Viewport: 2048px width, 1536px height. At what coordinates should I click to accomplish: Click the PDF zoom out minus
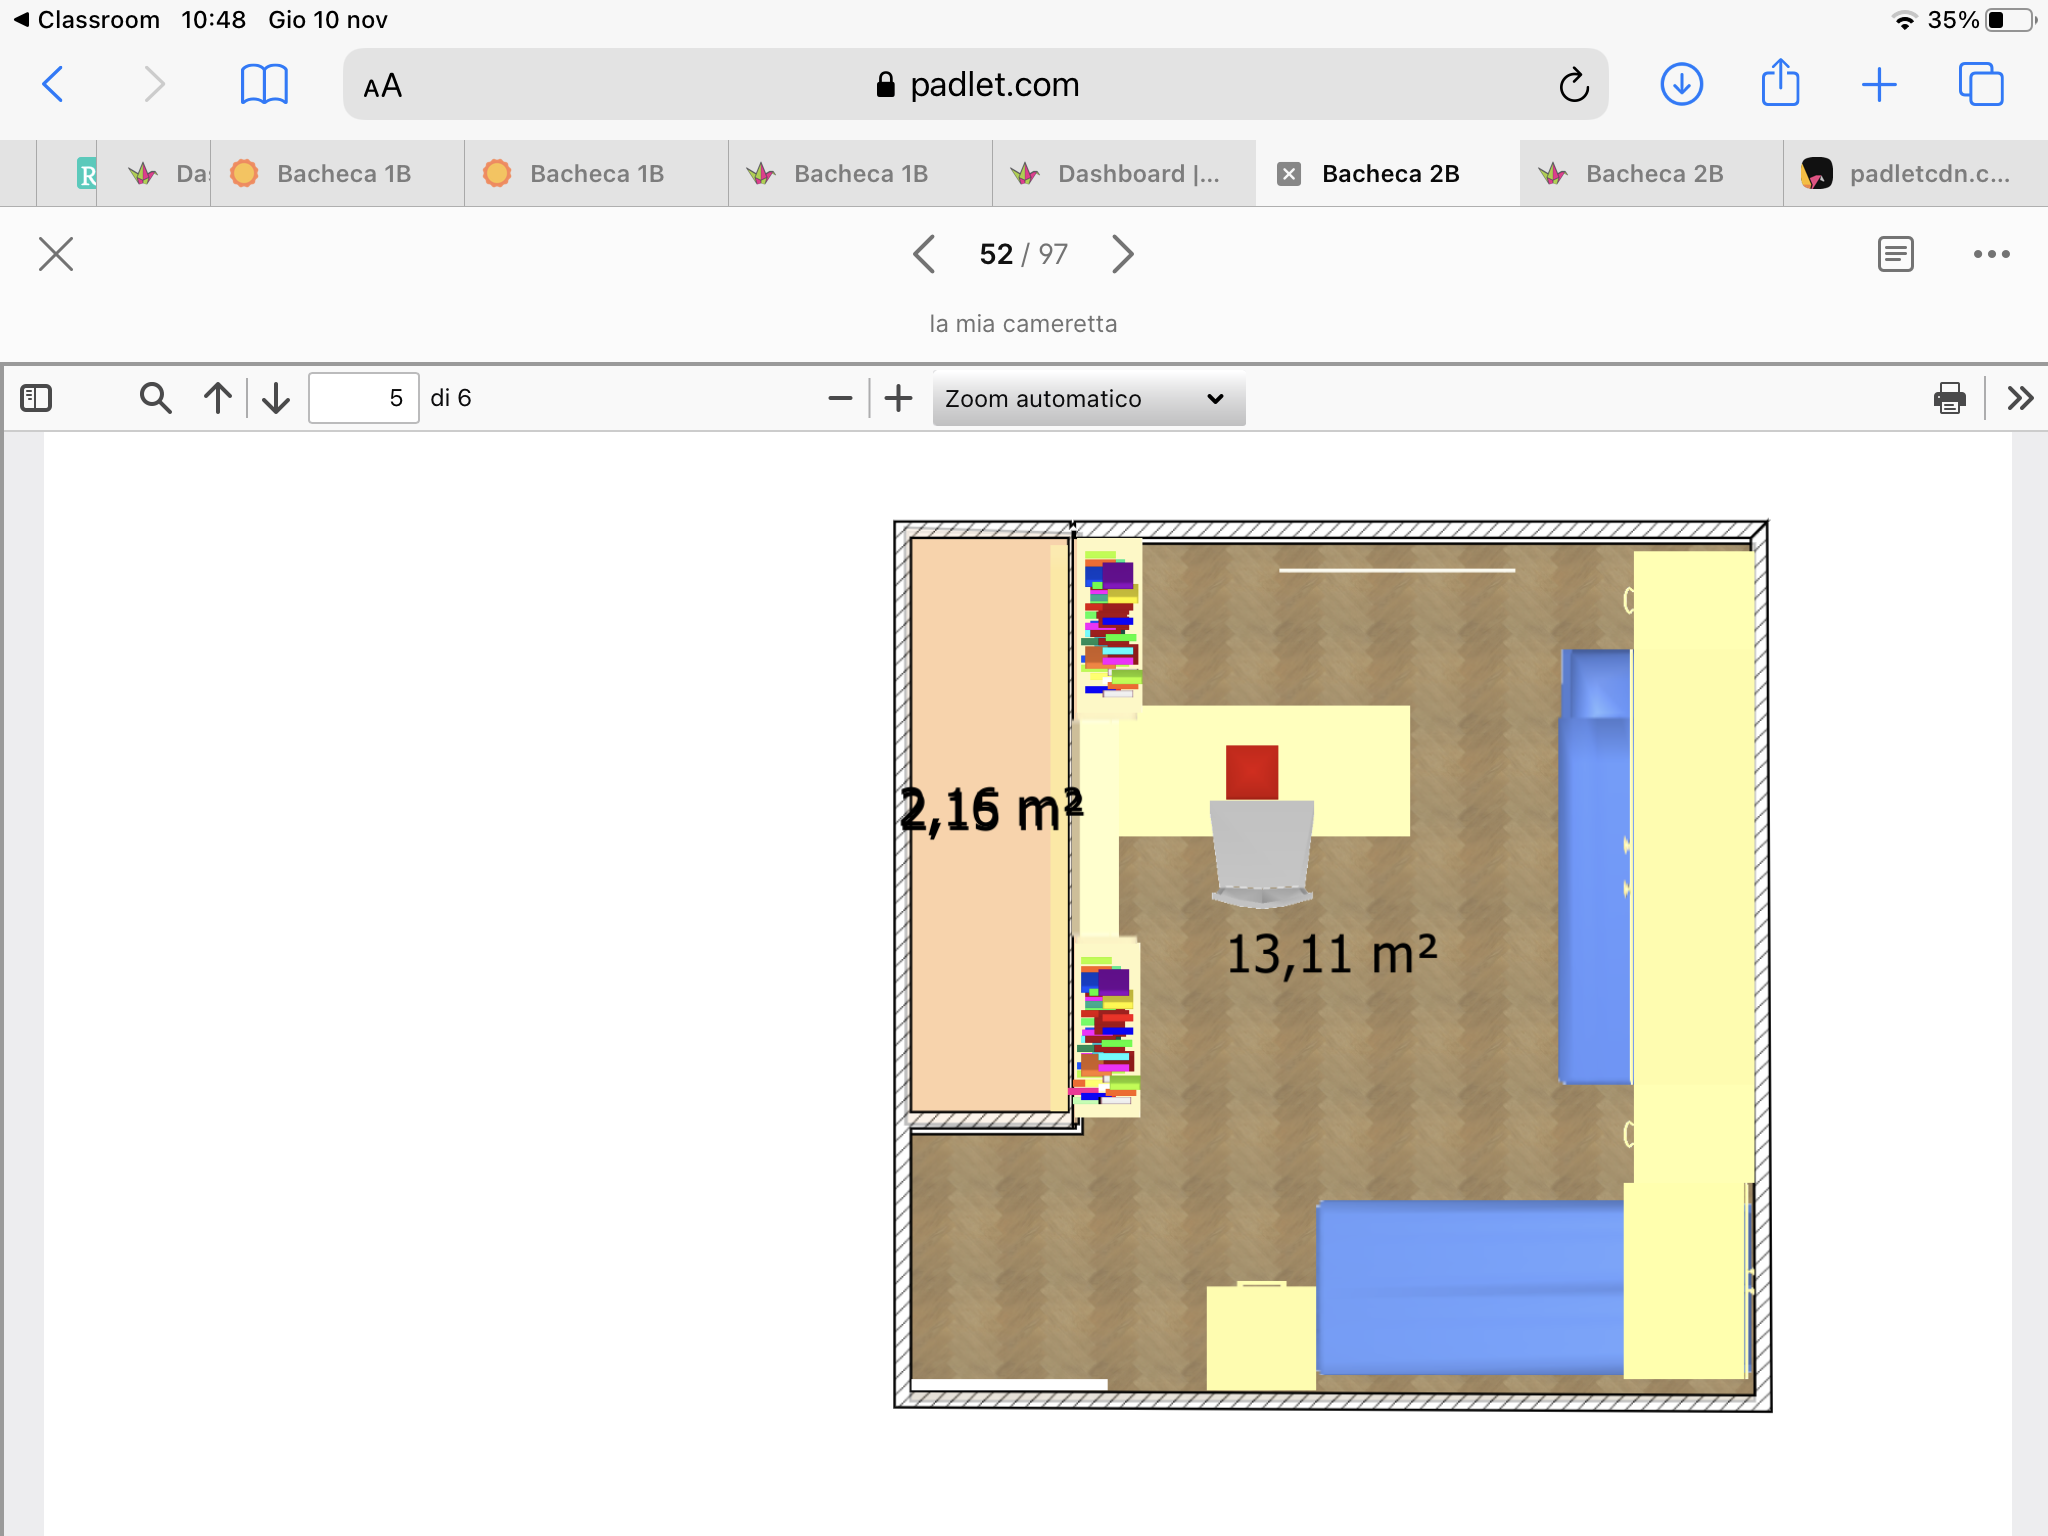pos(840,398)
